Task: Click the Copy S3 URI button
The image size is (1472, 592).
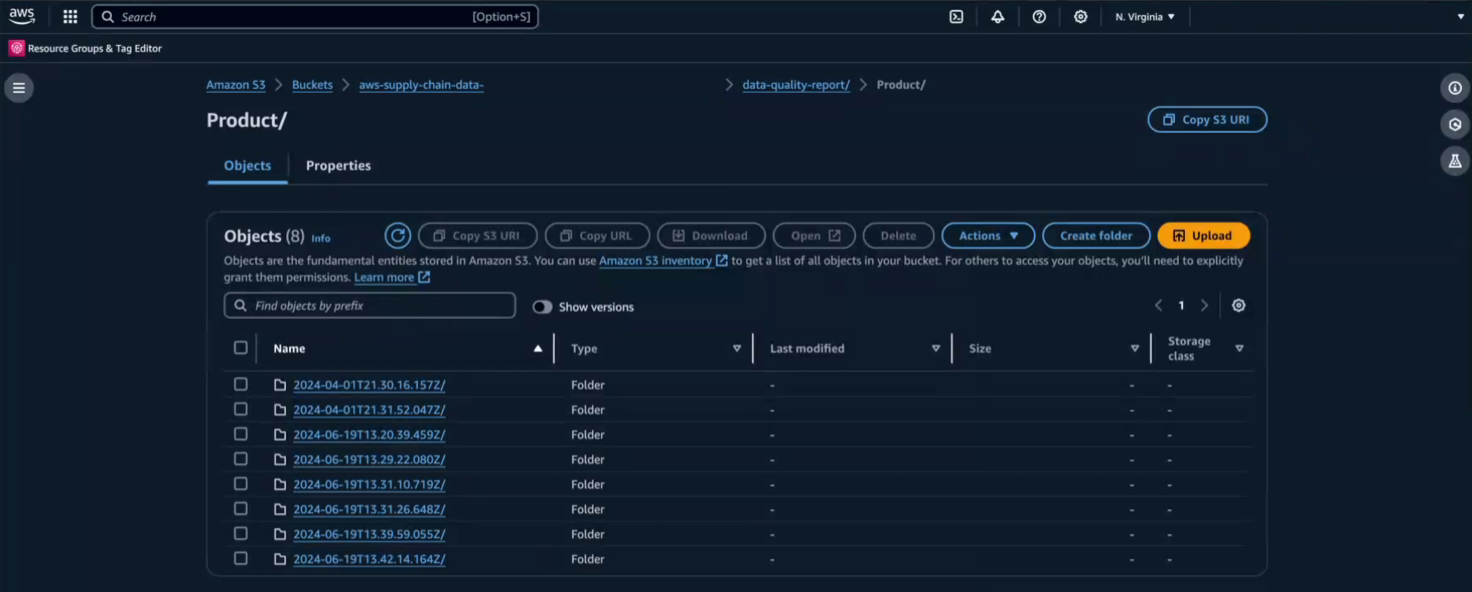Action: [x=1207, y=119]
